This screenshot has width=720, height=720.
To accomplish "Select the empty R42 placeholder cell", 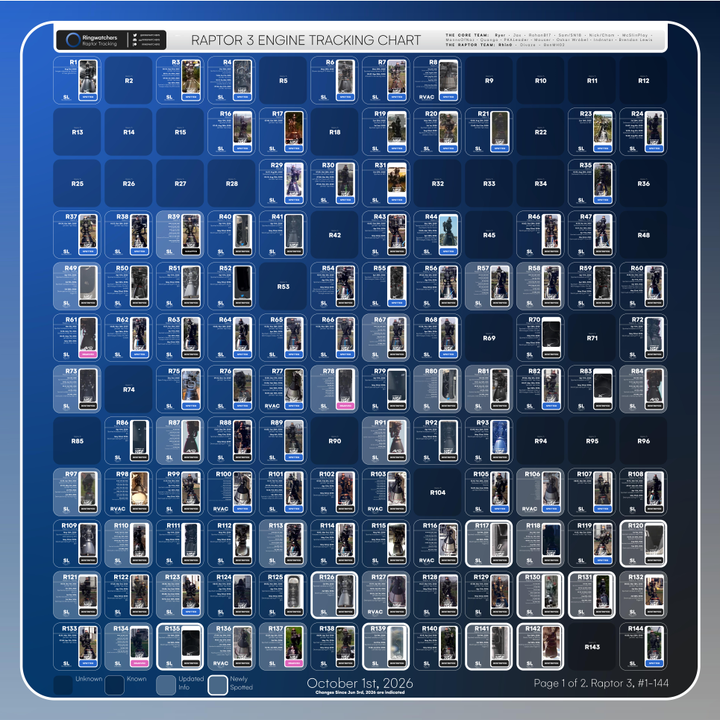I will [x=335, y=235].
